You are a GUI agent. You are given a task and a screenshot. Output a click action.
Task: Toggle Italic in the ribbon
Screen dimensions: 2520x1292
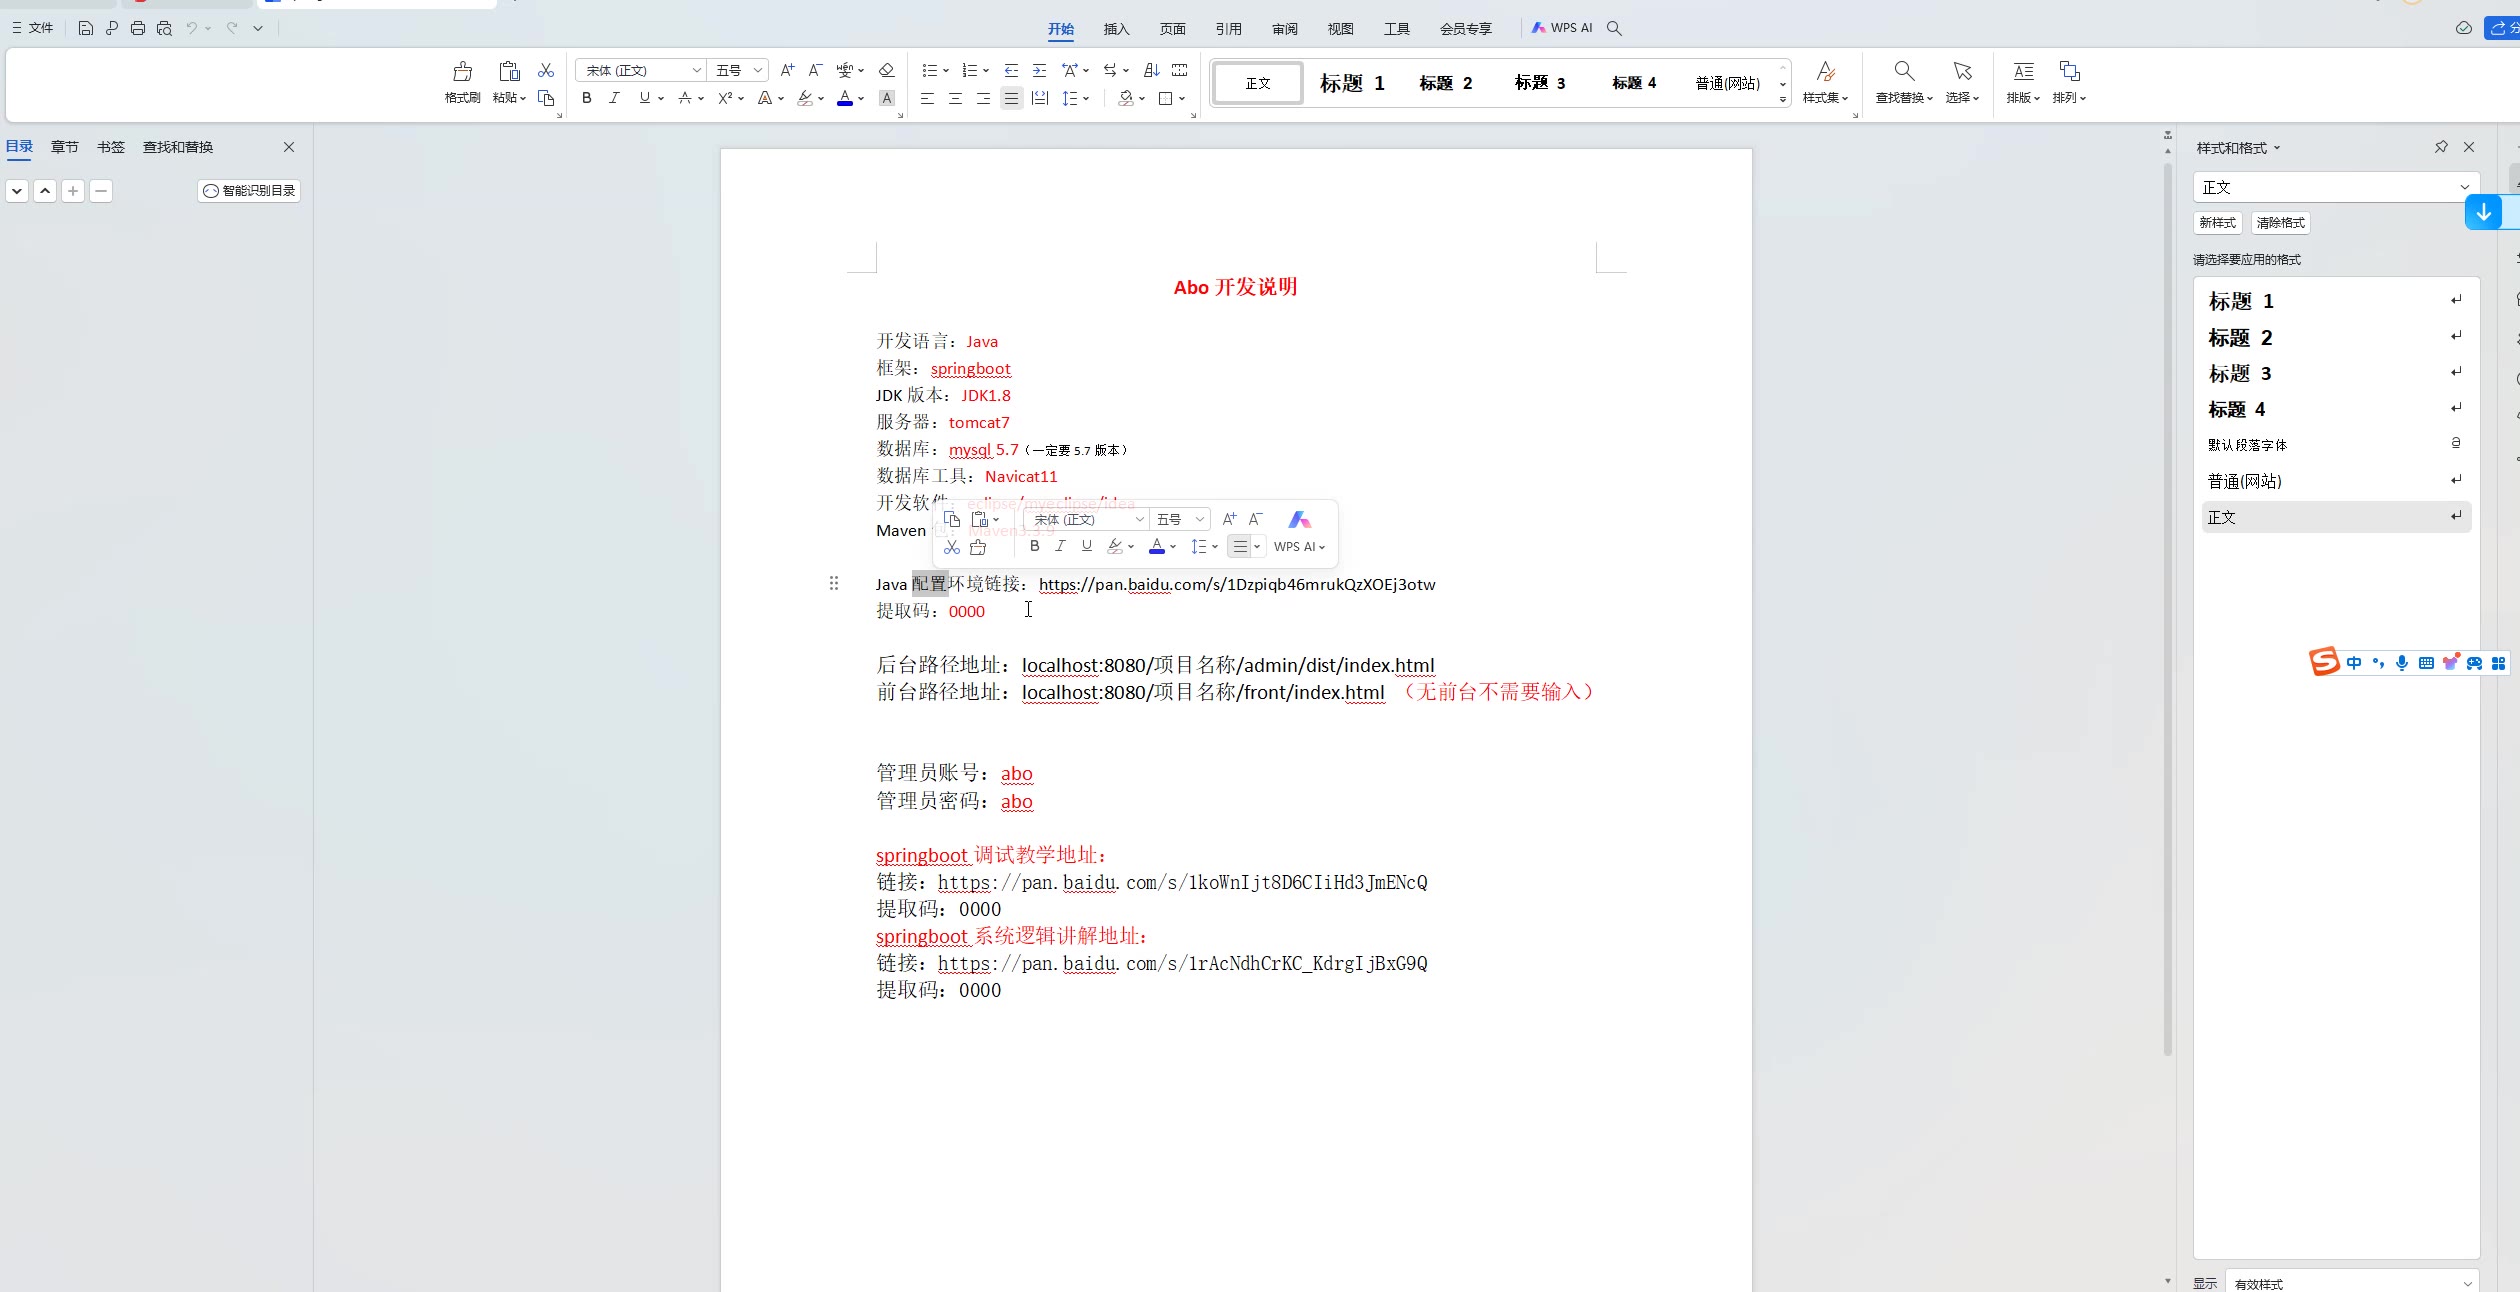(x=614, y=98)
